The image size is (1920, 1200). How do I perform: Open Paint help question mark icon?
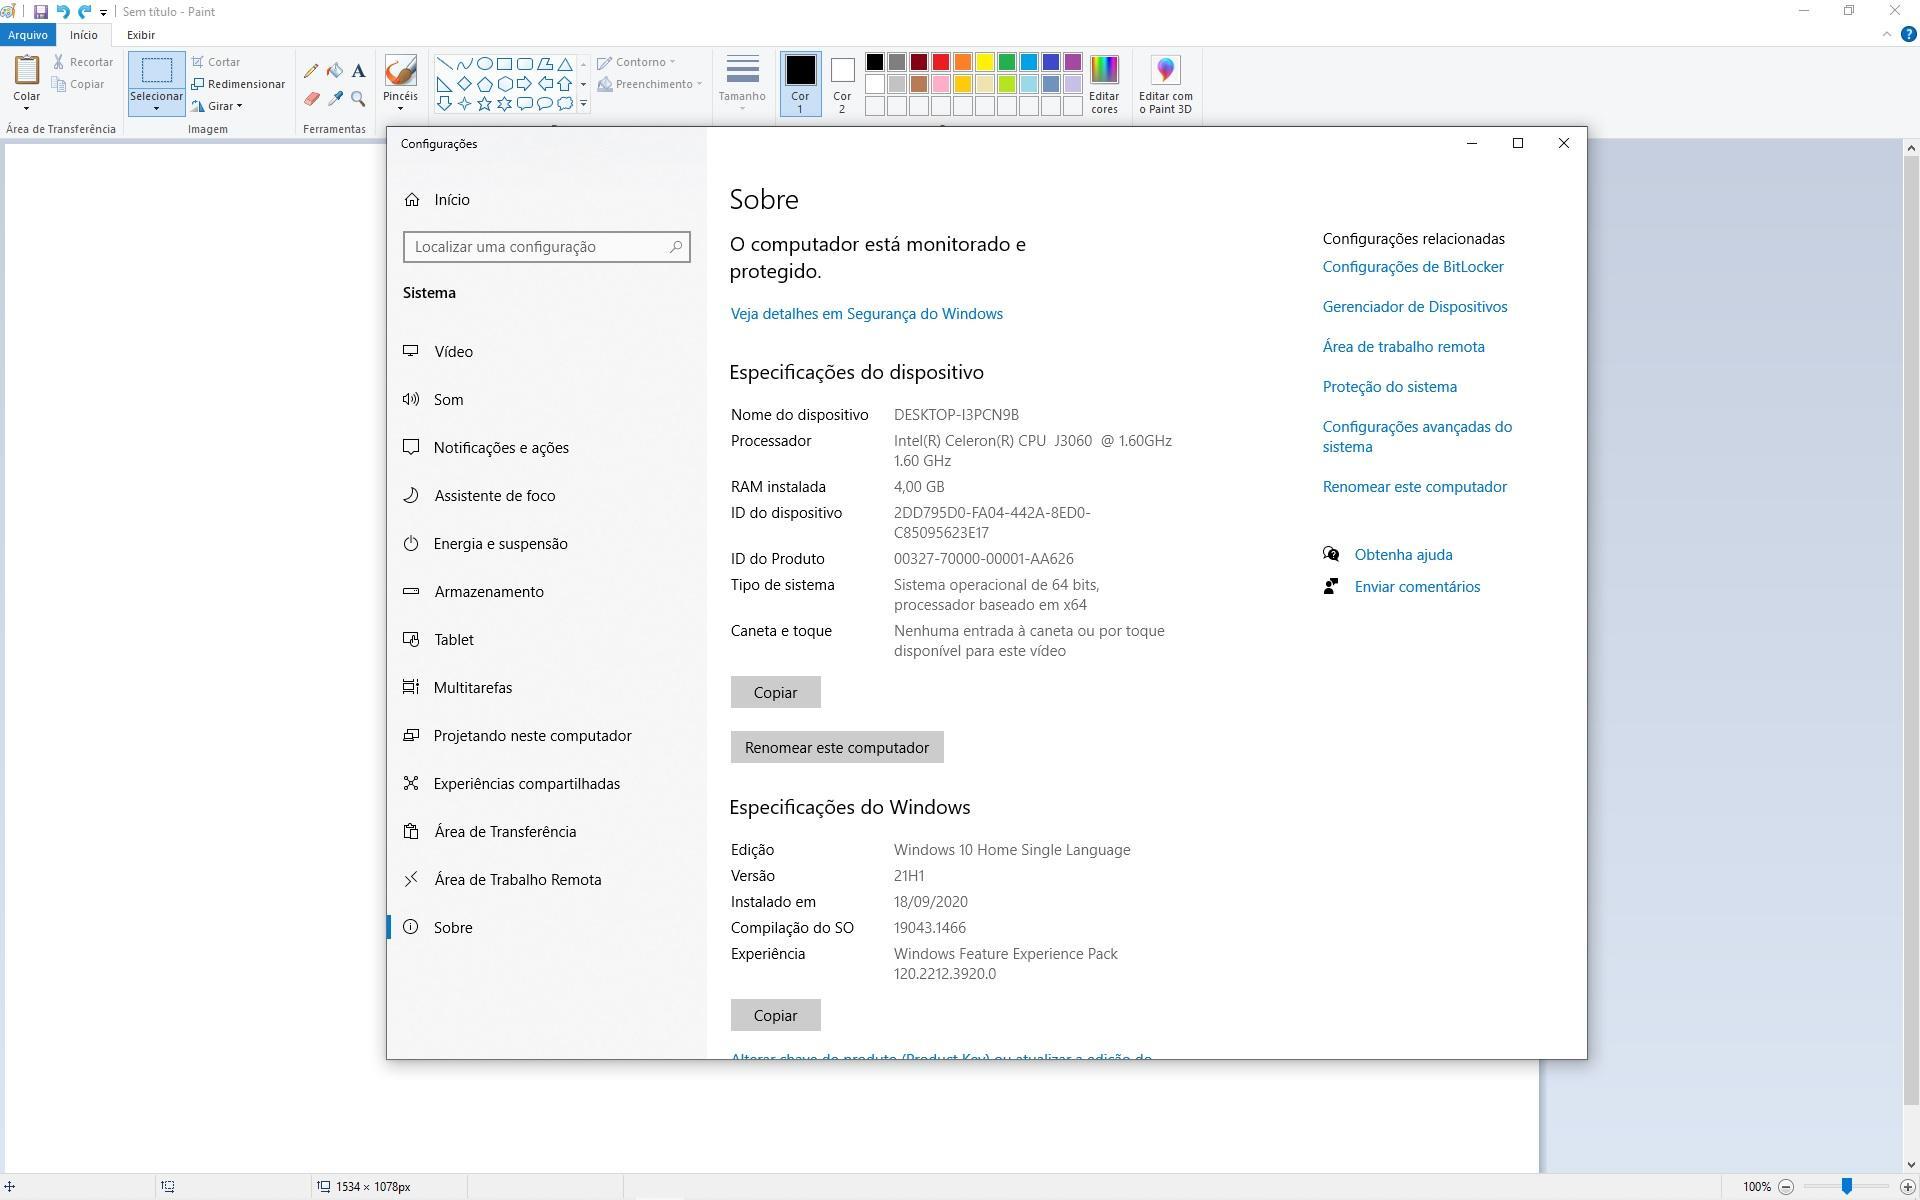point(1908,34)
